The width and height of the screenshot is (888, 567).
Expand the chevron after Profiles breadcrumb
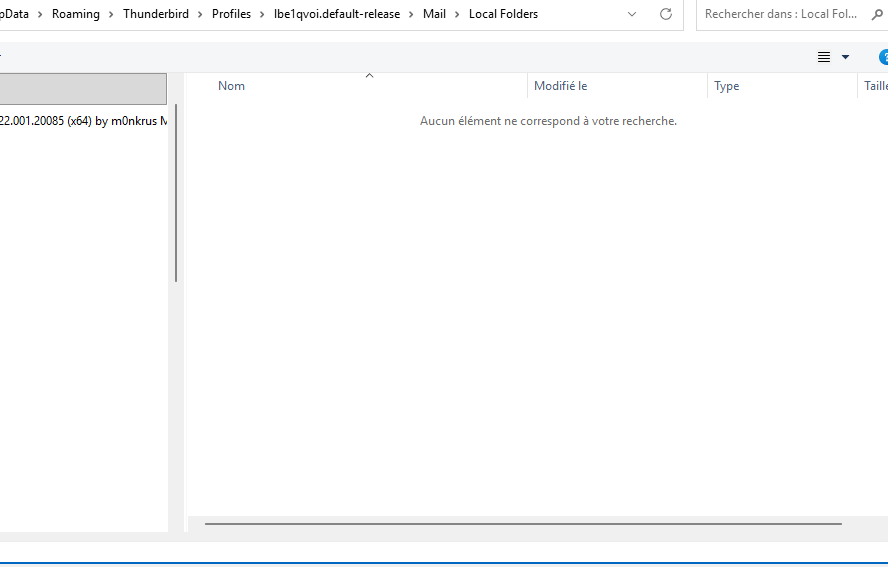(263, 14)
